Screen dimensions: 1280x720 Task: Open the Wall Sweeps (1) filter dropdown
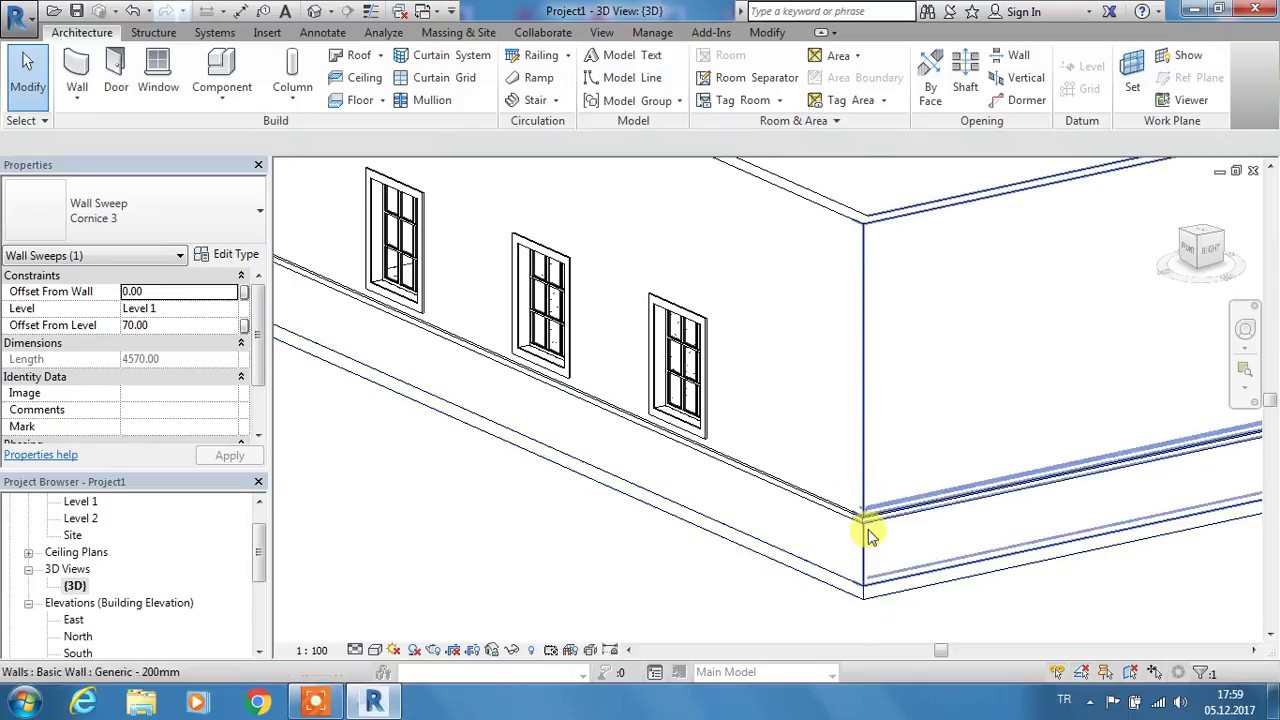tap(180, 256)
